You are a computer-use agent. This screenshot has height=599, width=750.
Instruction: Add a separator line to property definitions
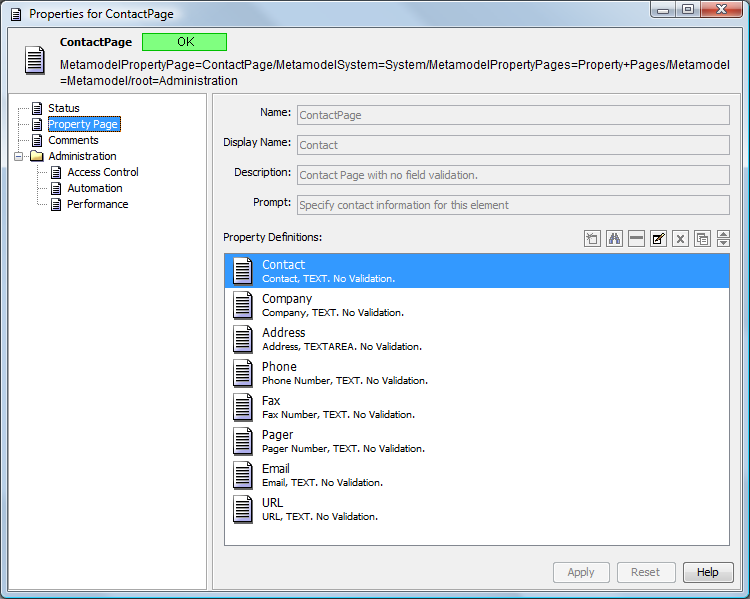(636, 238)
